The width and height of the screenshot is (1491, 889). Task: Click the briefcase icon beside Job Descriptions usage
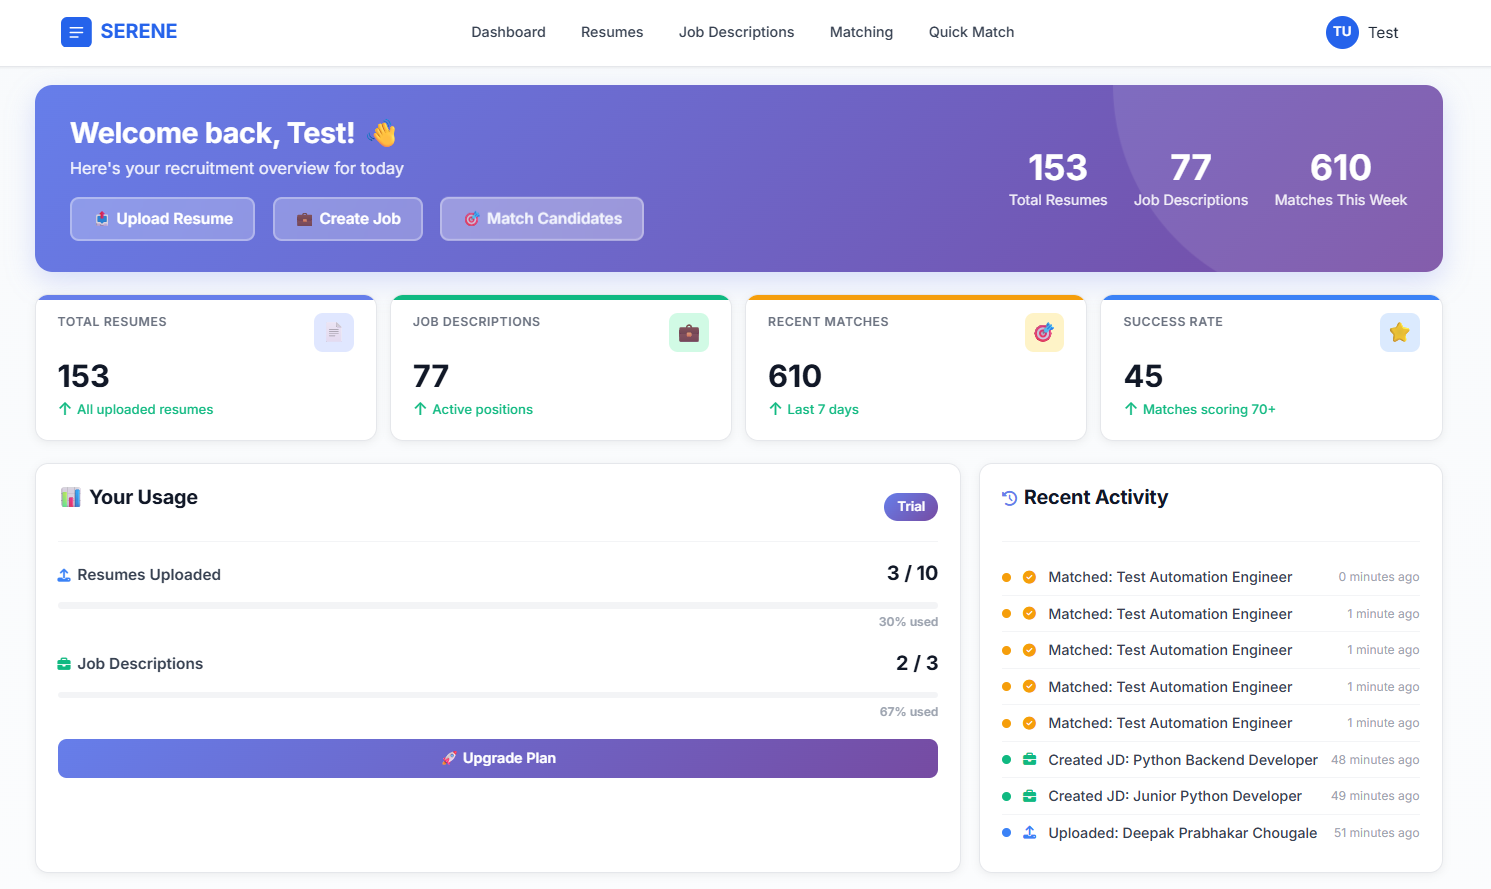click(x=65, y=663)
